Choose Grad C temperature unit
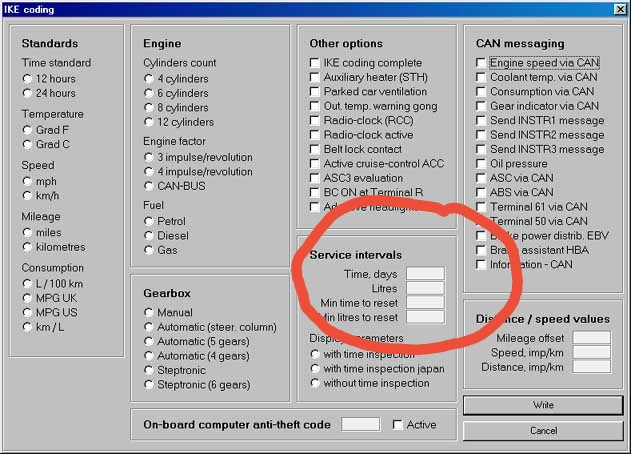 tap(28, 144)
